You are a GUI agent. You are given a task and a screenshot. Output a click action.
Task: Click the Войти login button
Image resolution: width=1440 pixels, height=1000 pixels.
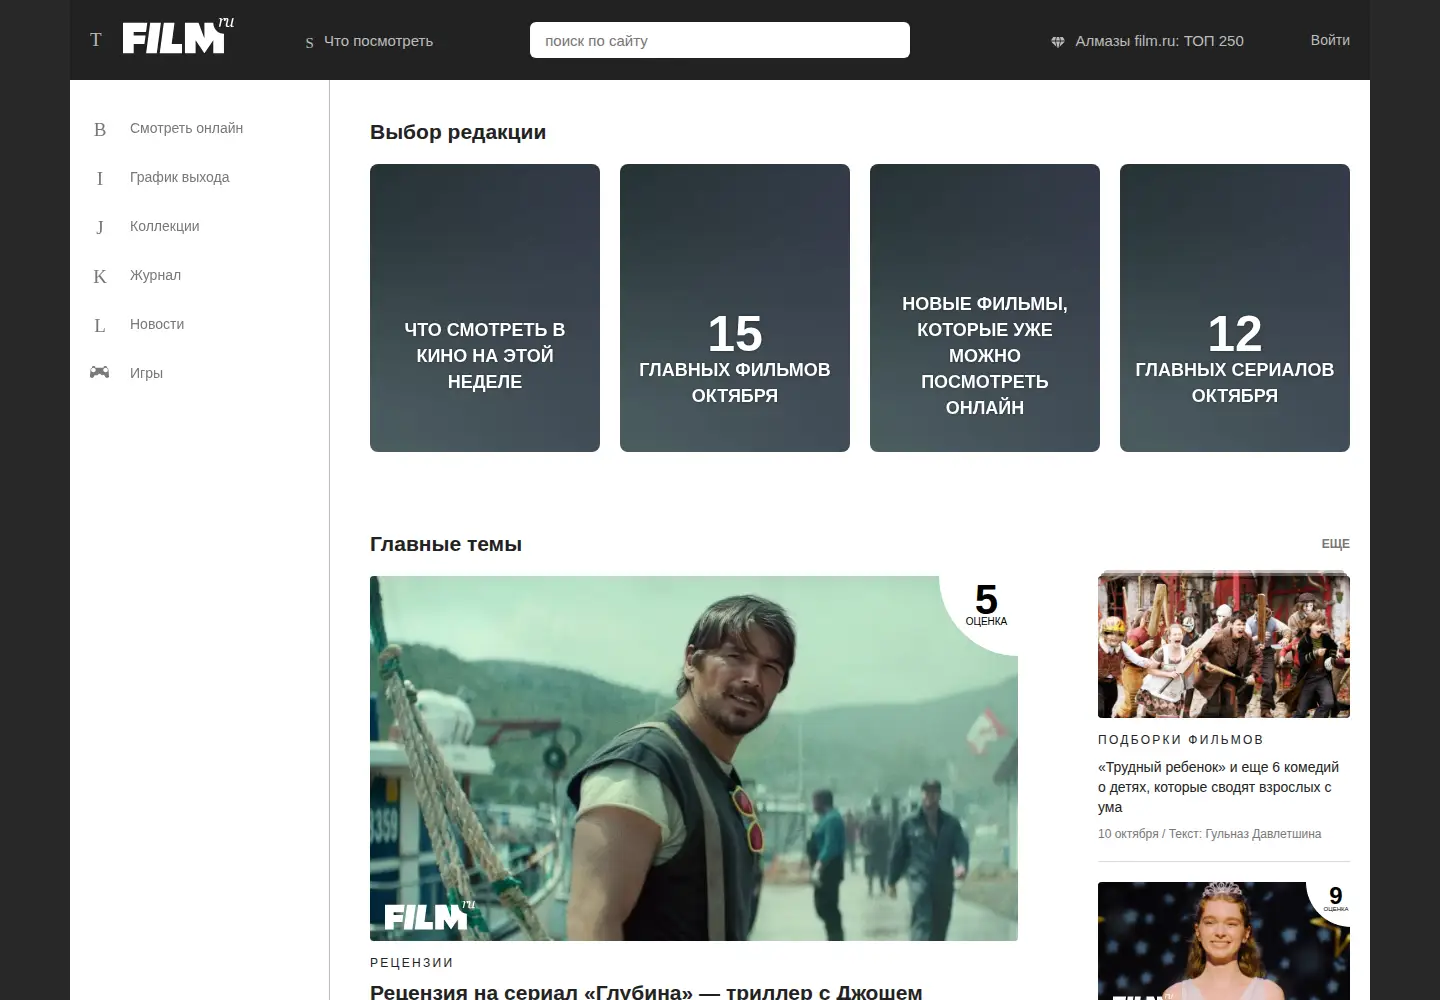click(x=1330, y=40)
